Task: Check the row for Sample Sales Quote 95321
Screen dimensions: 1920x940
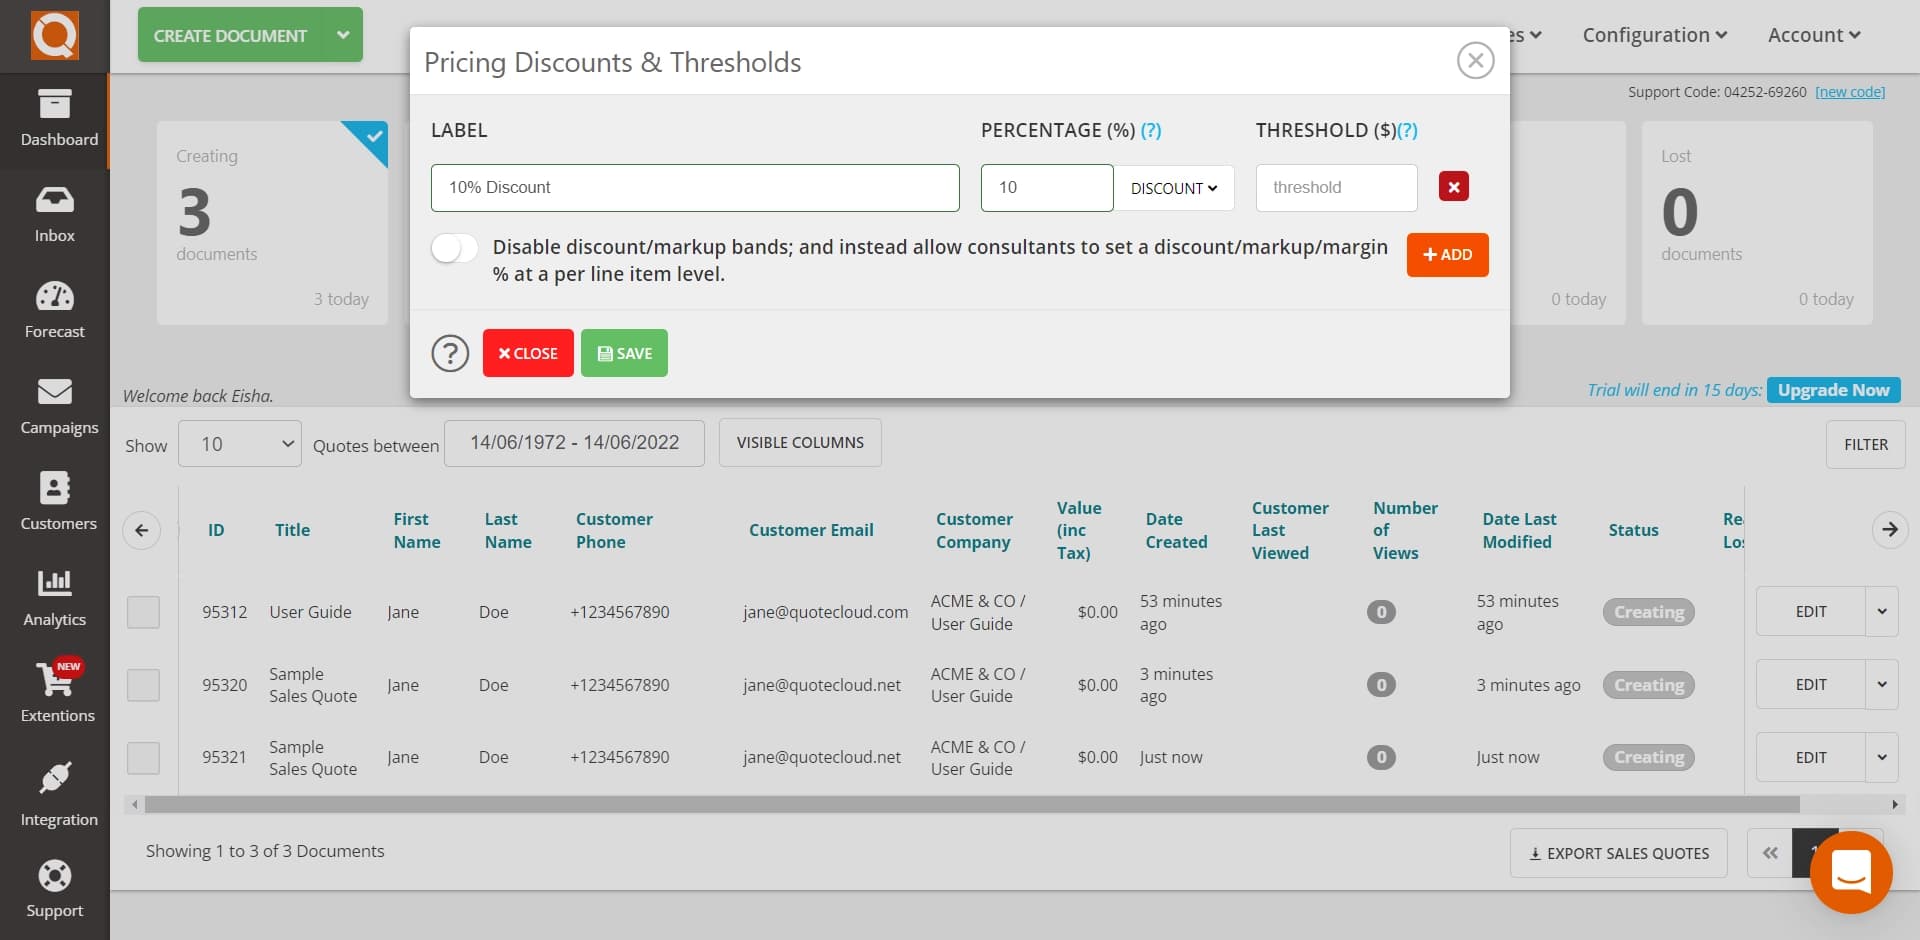Action: (143, 757)
